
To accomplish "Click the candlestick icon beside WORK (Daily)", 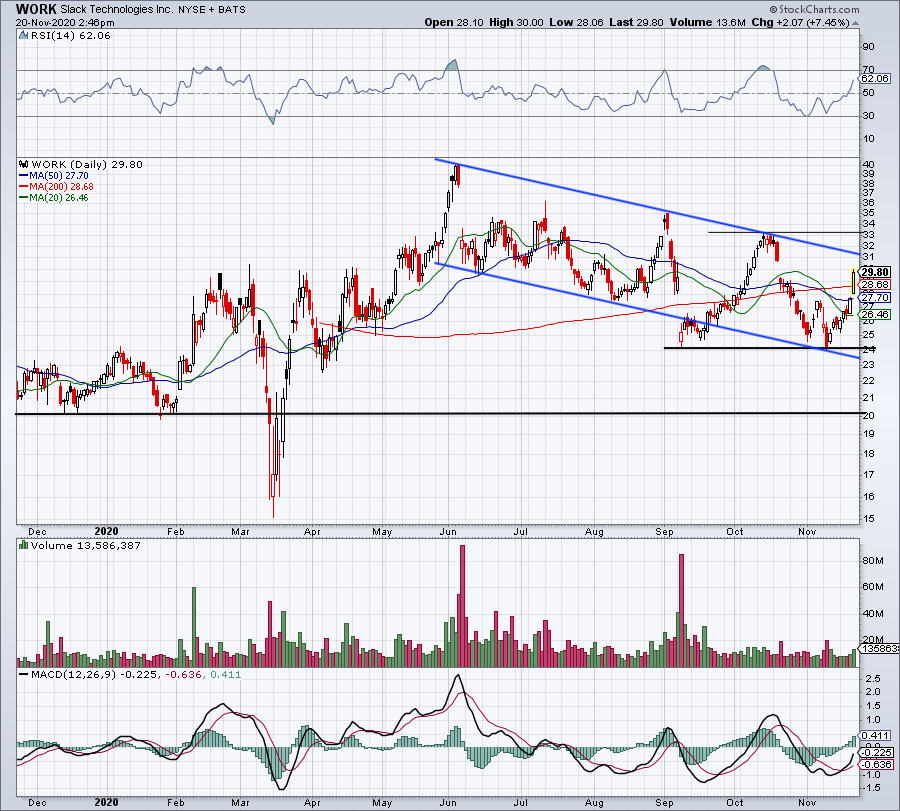I will [x=24, y=164].
